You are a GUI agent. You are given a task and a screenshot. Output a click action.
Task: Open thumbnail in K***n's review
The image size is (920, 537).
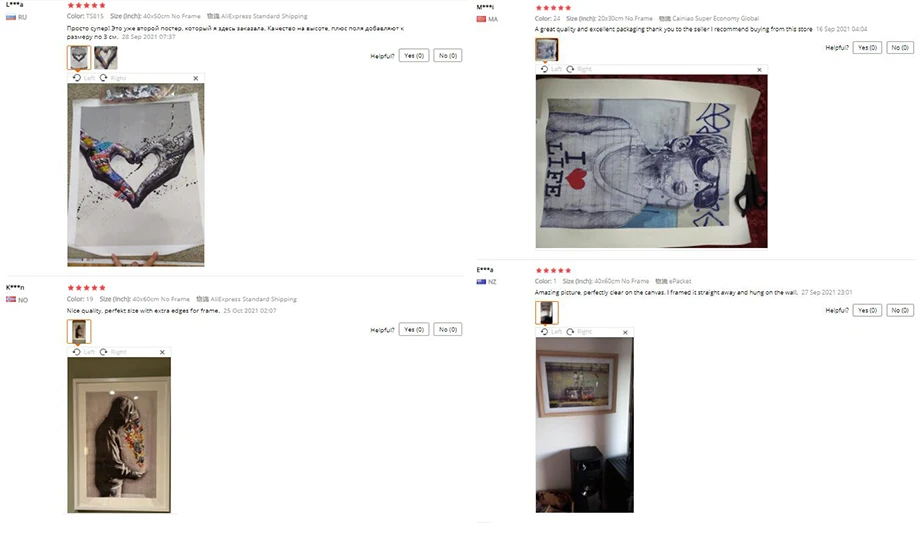point(79,332)
